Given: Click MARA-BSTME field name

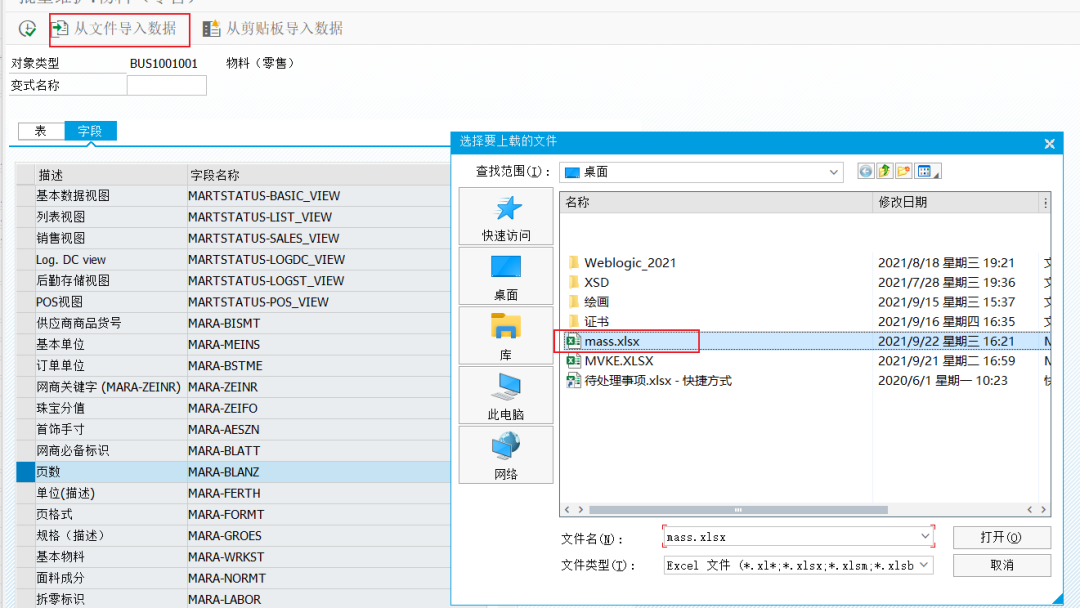Looking at the screenshot, I should click(x=225, y=366).
